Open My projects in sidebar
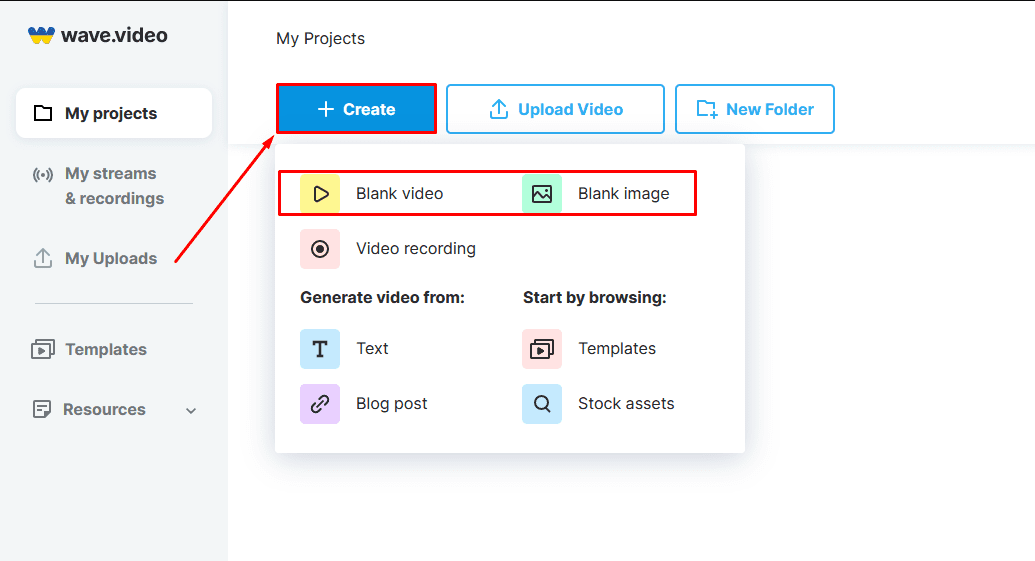 (x=114, y=113)
